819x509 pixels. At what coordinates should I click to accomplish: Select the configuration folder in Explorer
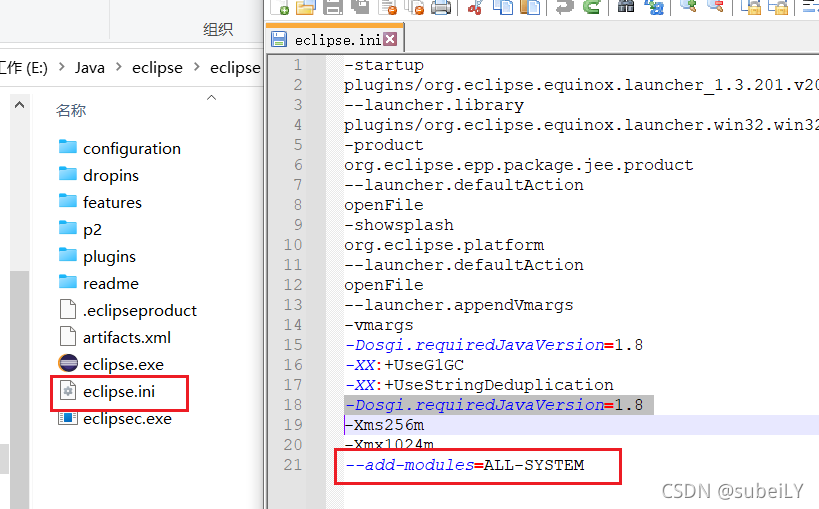132,148
